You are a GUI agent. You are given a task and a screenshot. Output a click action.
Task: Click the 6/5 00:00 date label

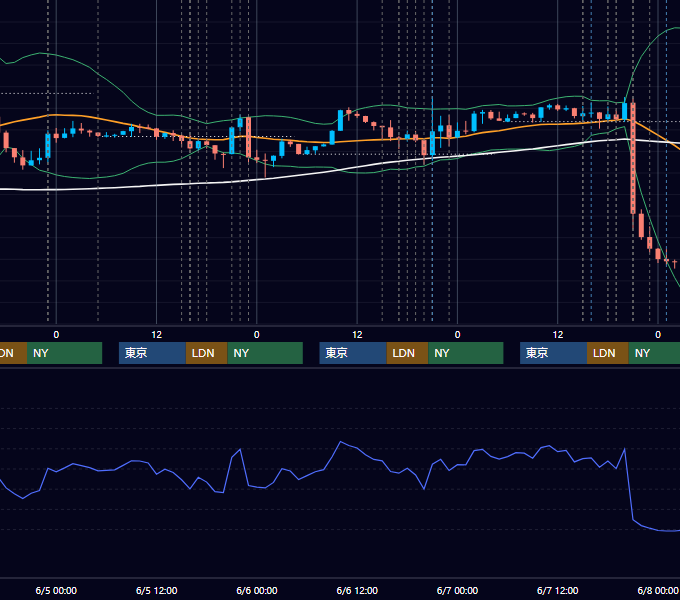(x=56, y=590)
